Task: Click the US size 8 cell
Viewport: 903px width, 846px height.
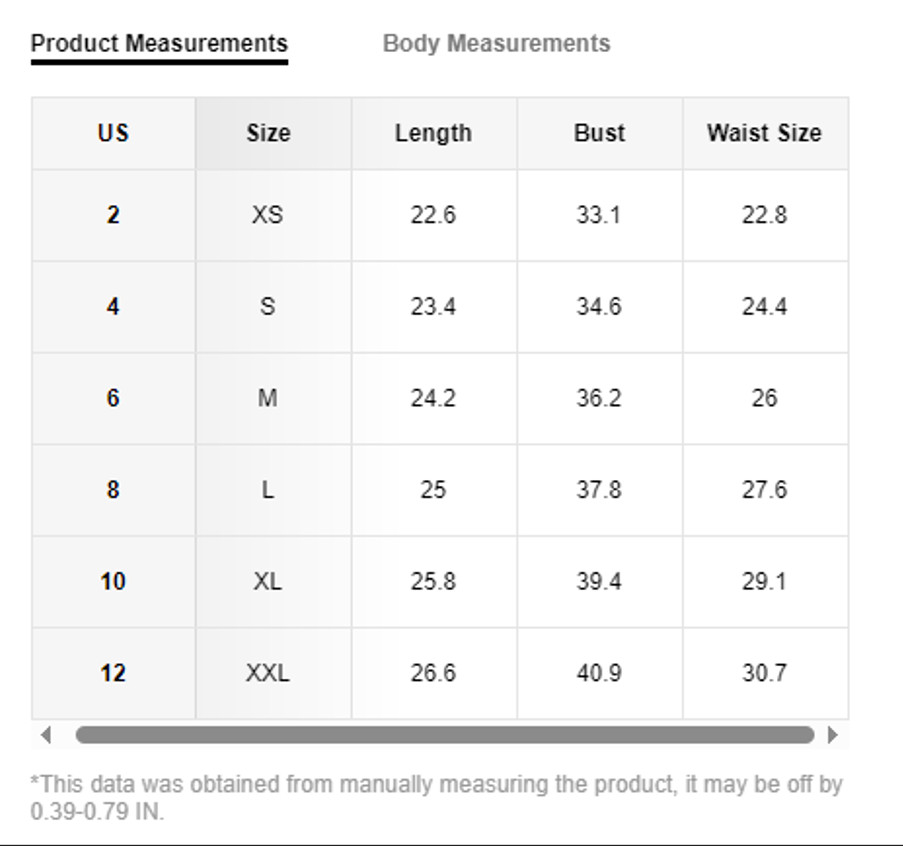Action: point(113,490)
